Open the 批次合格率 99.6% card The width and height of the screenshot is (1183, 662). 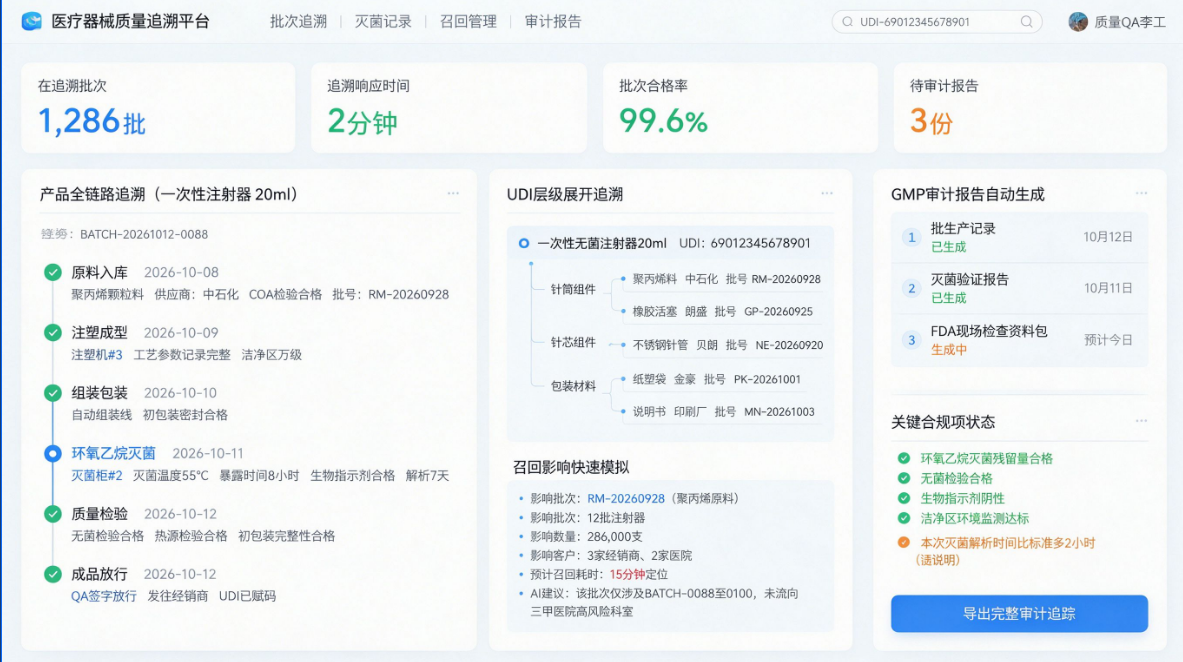point(740,108)
